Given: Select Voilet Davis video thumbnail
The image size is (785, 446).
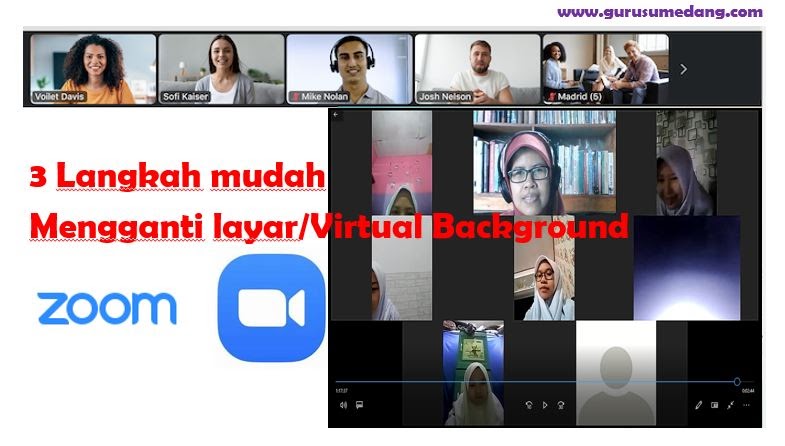Looking at the screenshot, I should point(93,69).
